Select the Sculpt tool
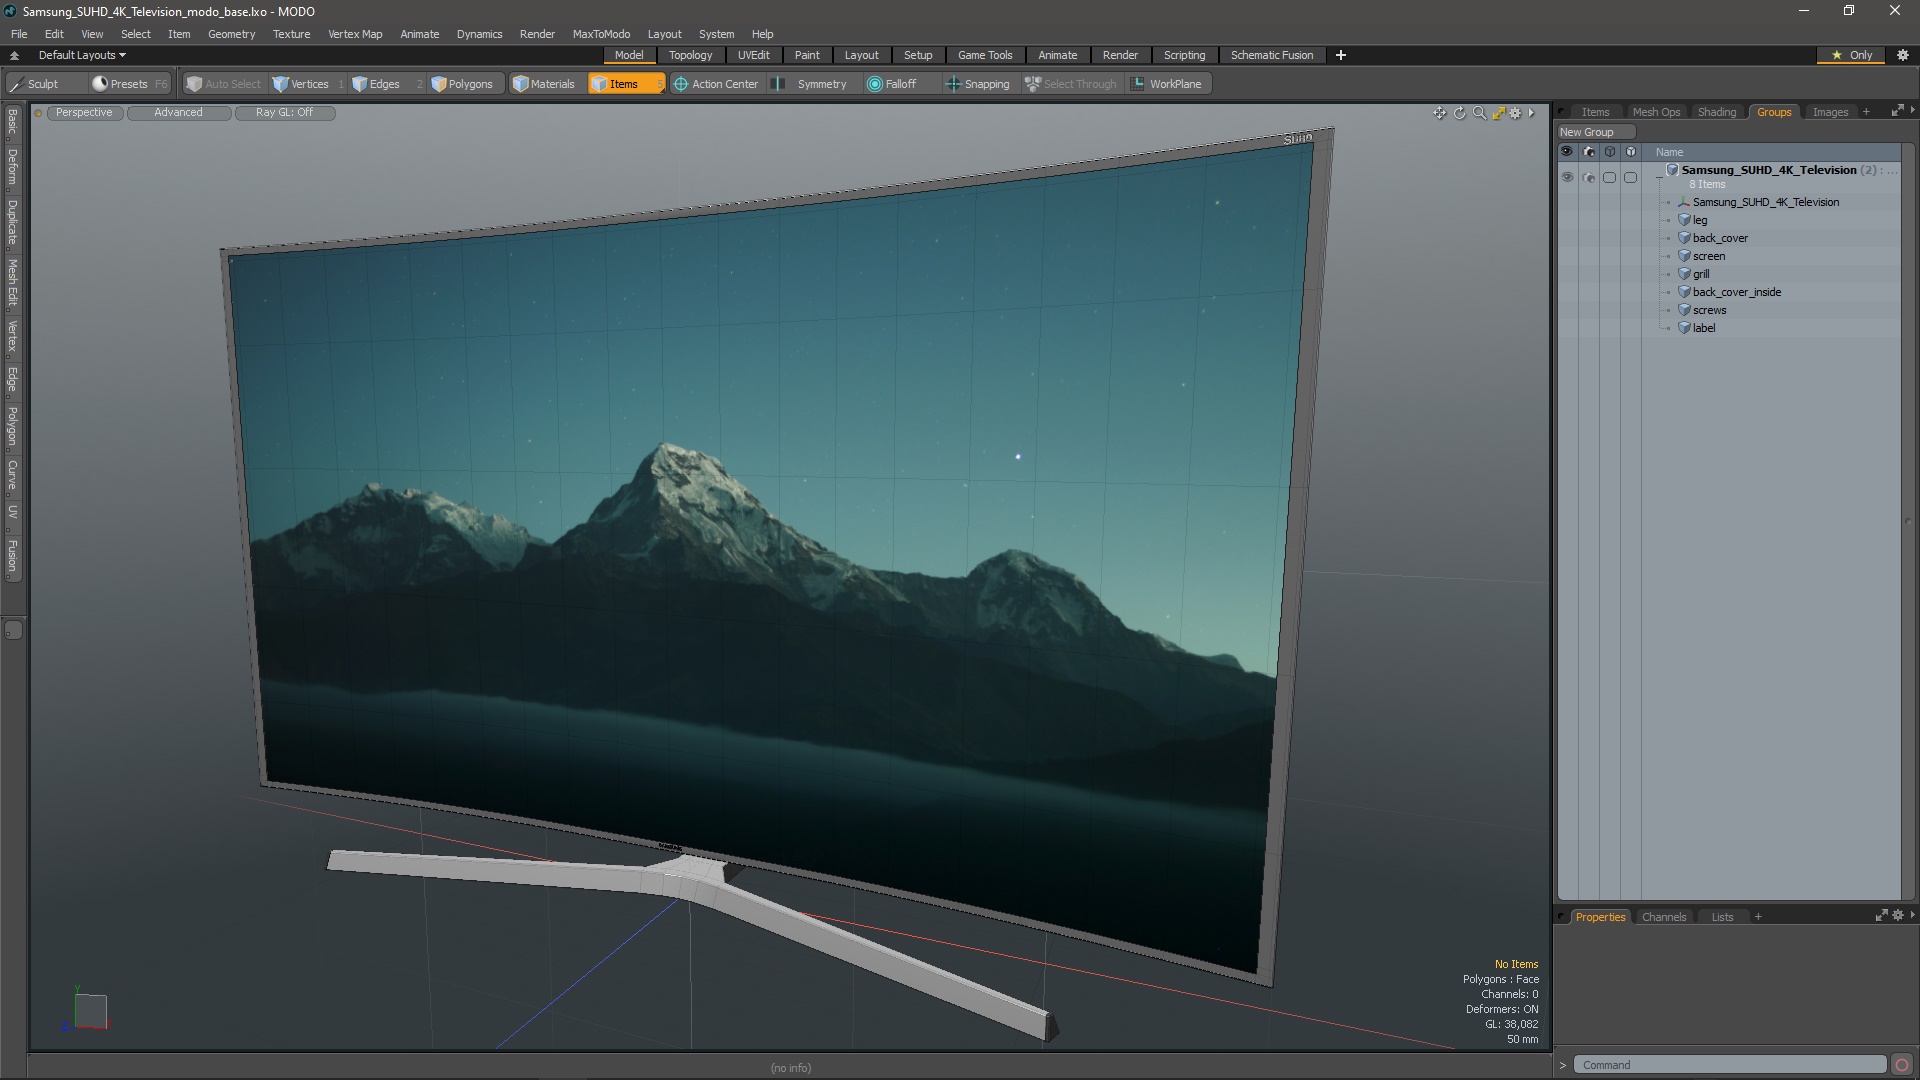Image resolution: width=1920 pixels, height=1080 pixels. pyautogui.click(x=34, y=84)
